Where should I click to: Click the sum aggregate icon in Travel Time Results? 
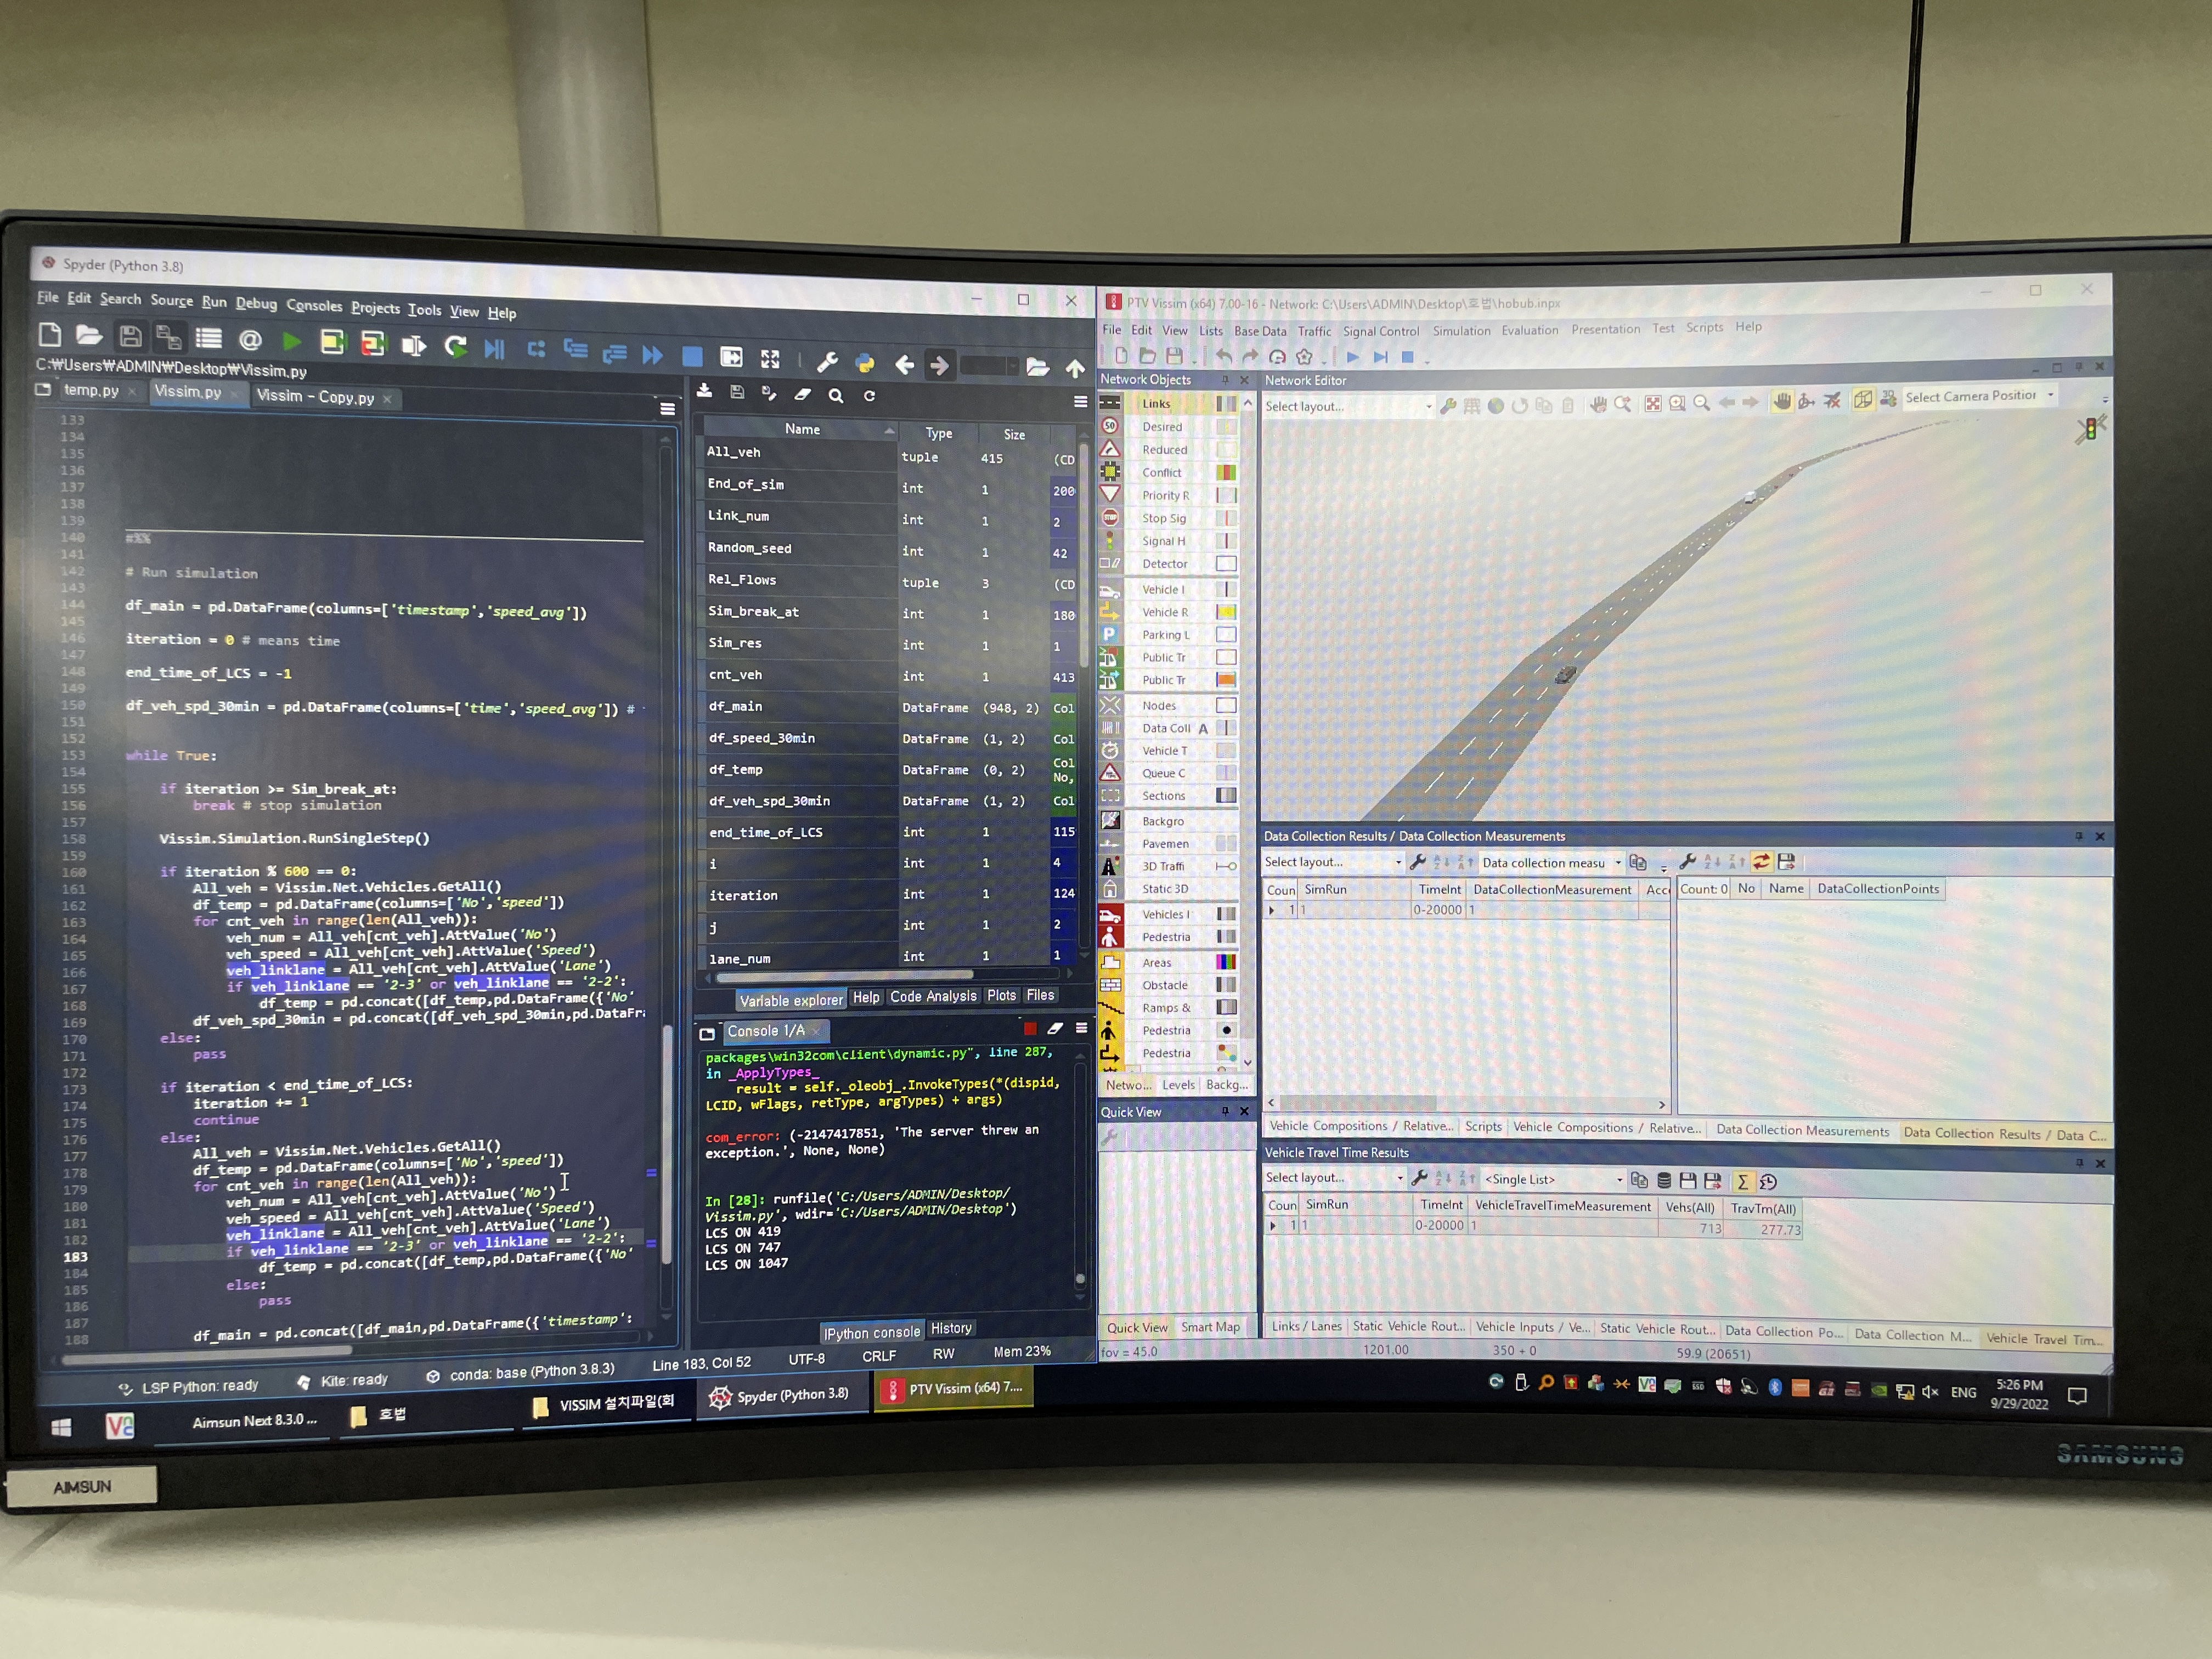1743,1181
